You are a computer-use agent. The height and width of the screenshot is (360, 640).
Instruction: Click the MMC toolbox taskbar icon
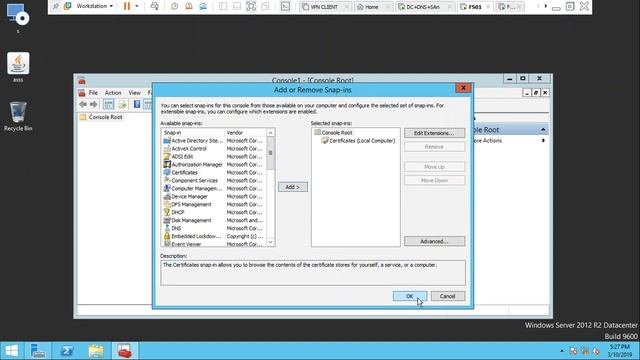click(124, 351)
